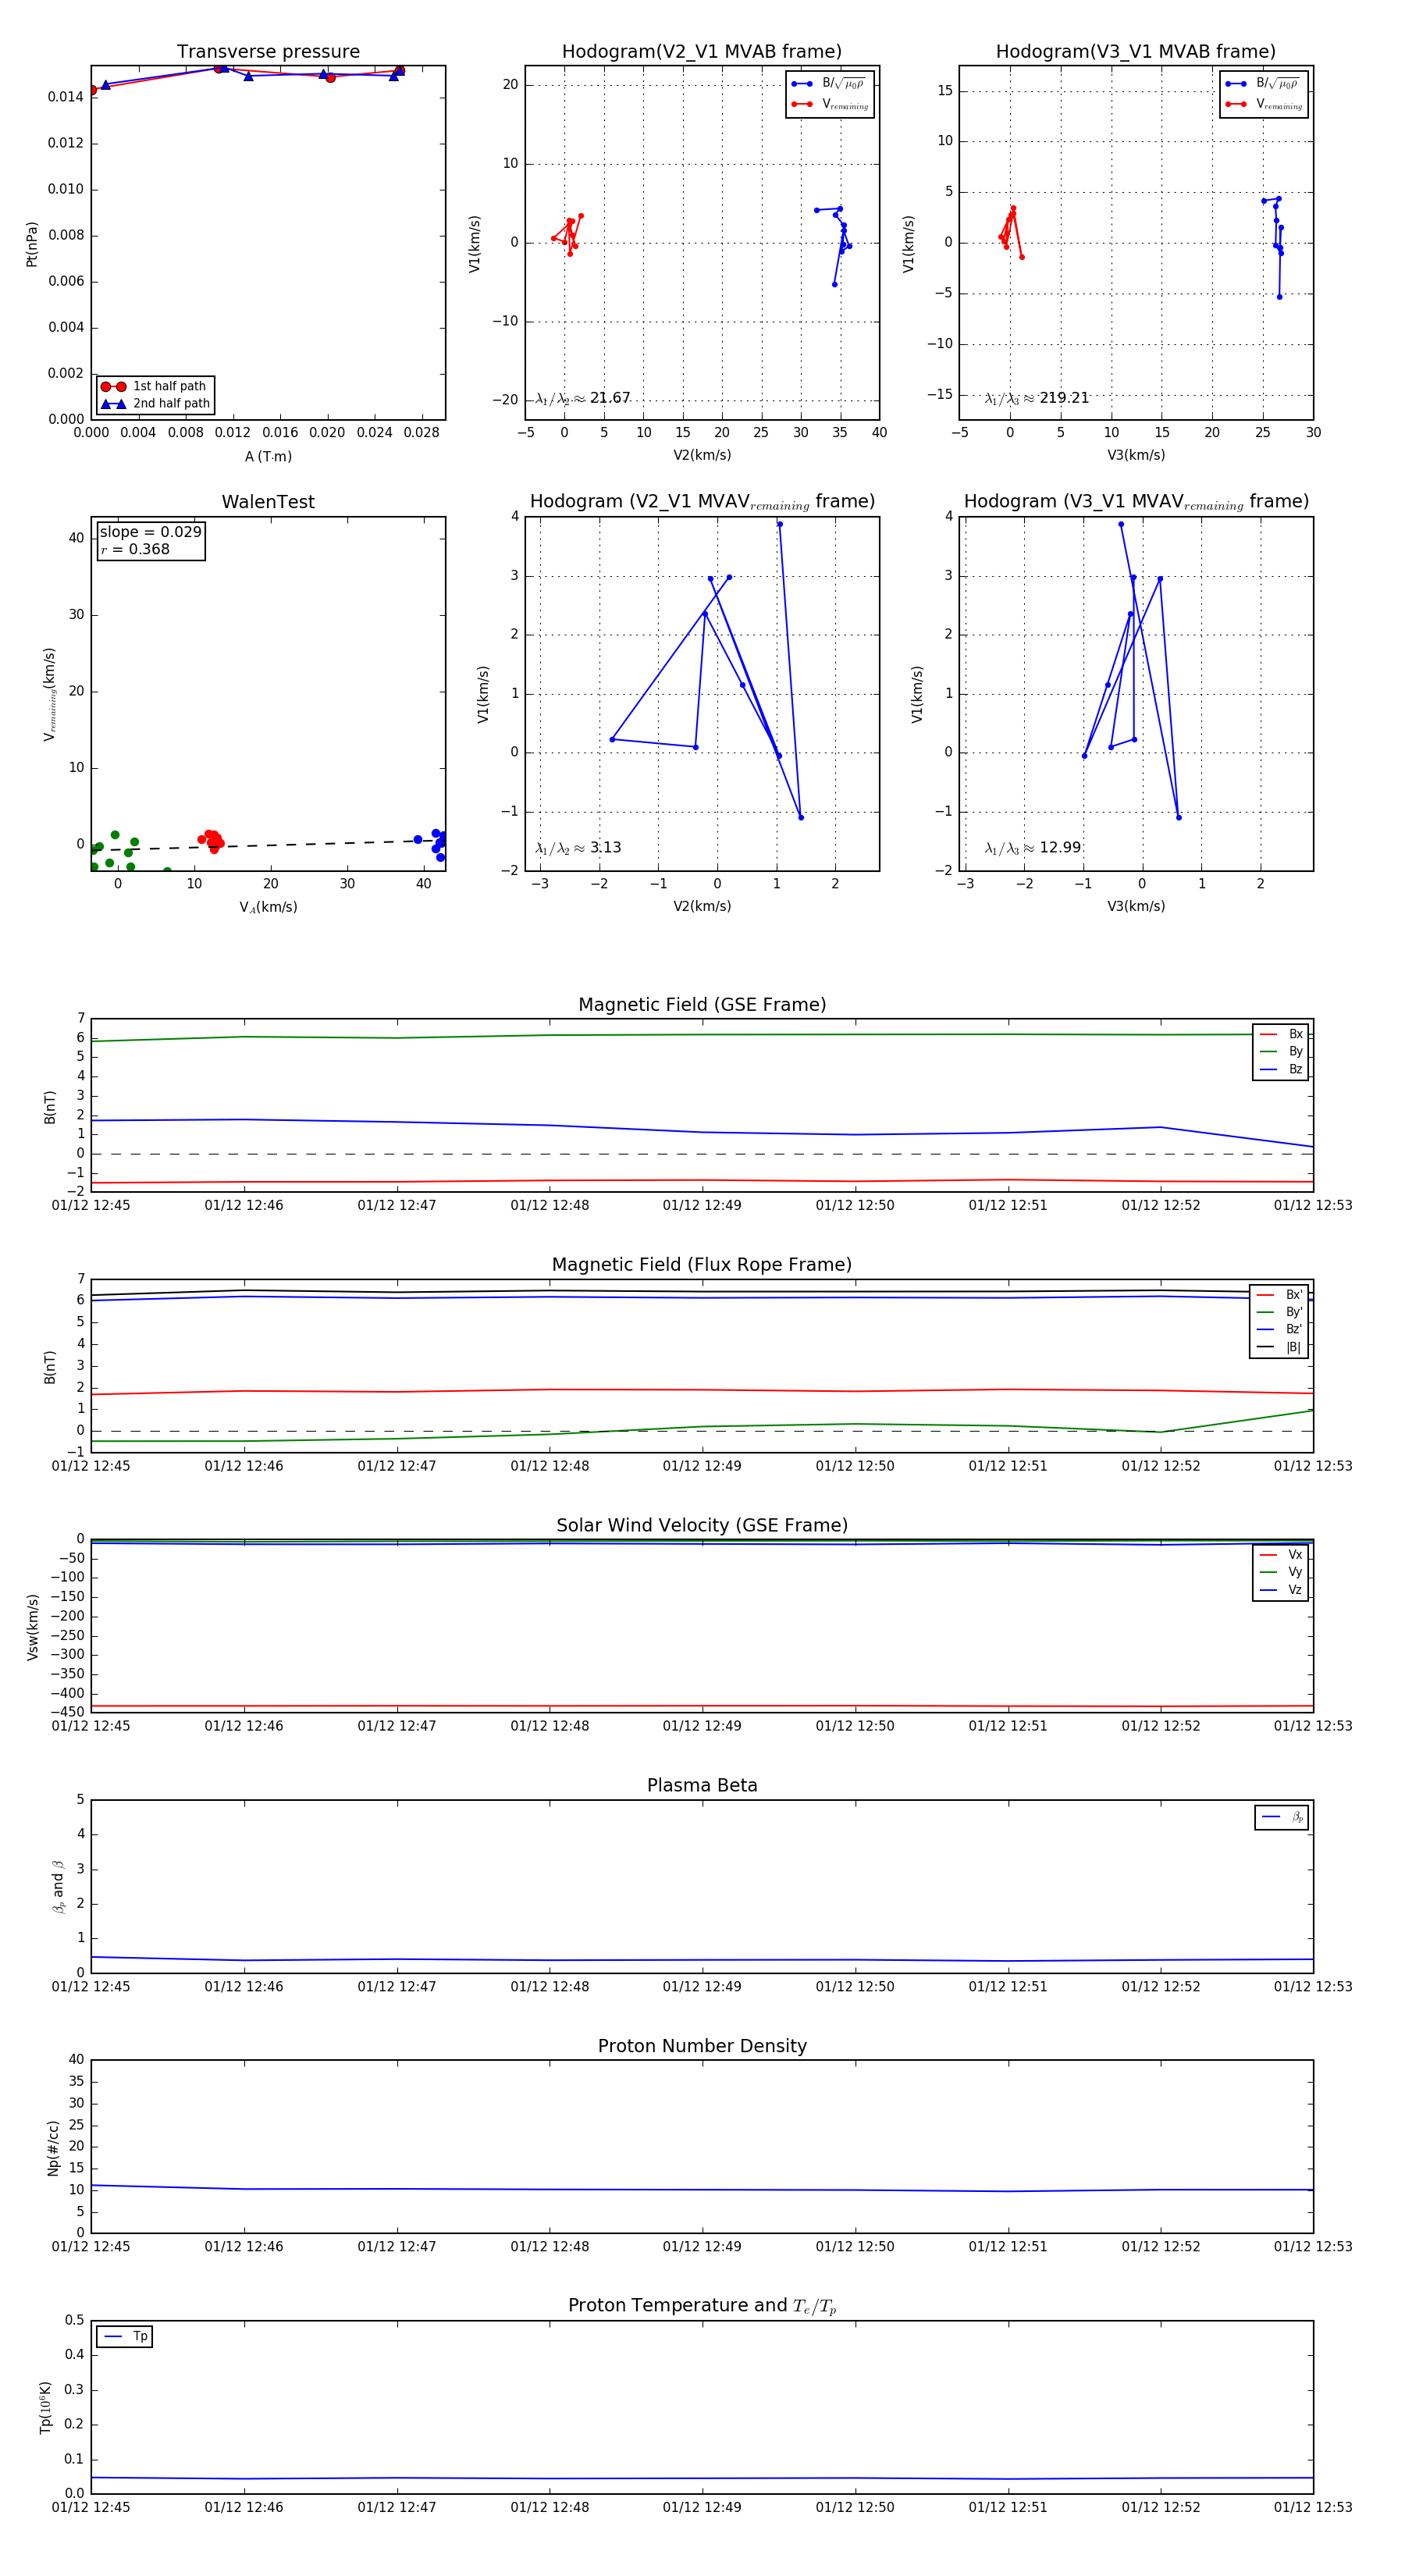
Task: Click the λ1/λ3 ≈ 12.99 label
Action: tap(1033, 848)
